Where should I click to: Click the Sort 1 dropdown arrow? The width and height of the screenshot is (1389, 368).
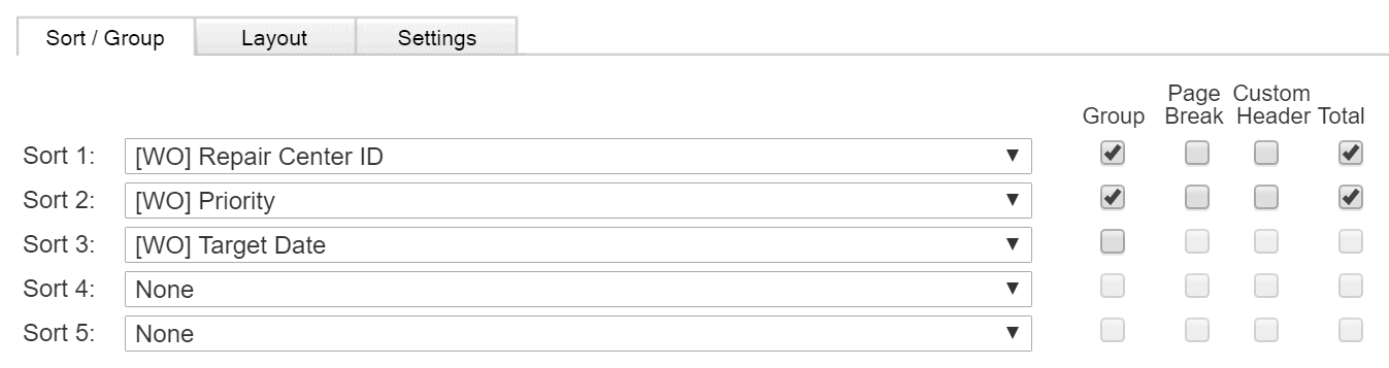tap(1012, 156)
